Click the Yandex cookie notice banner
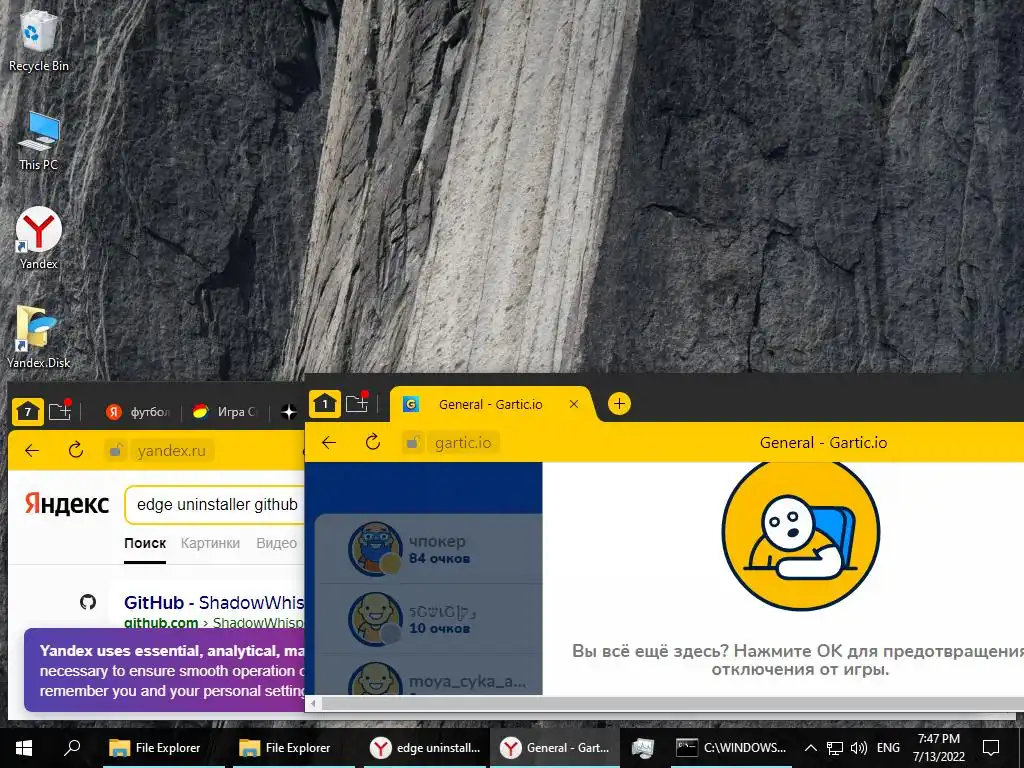1024x768 pixels. (165, 670)
